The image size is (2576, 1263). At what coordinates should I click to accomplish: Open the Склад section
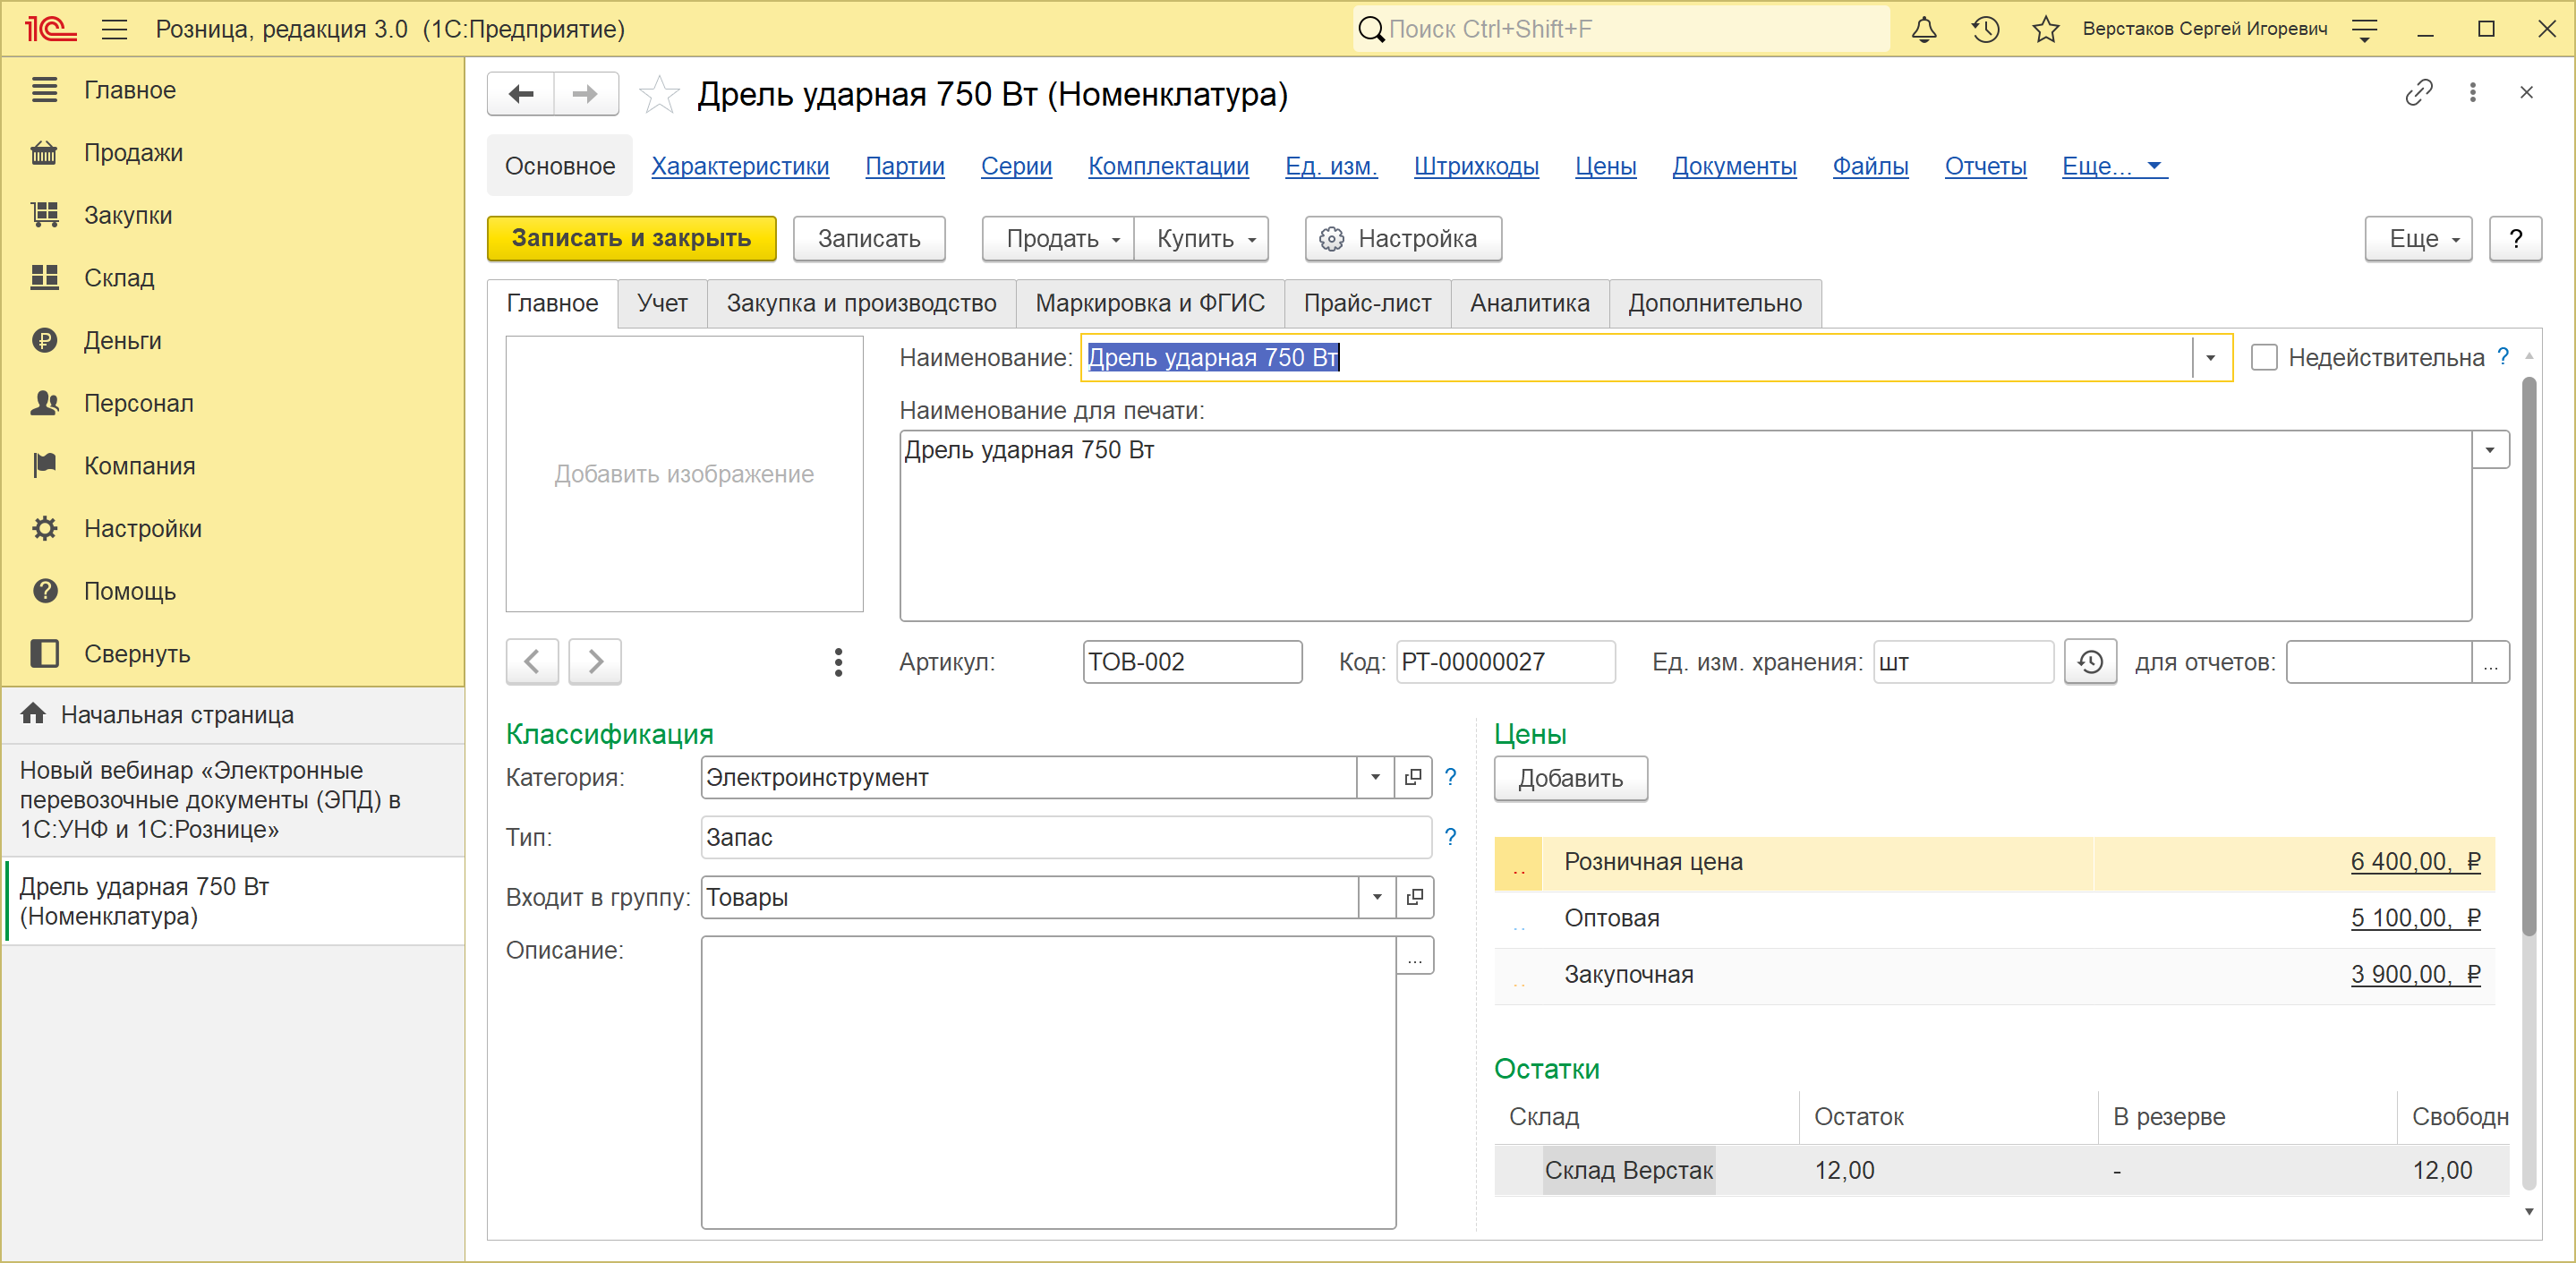pos(119,278)
